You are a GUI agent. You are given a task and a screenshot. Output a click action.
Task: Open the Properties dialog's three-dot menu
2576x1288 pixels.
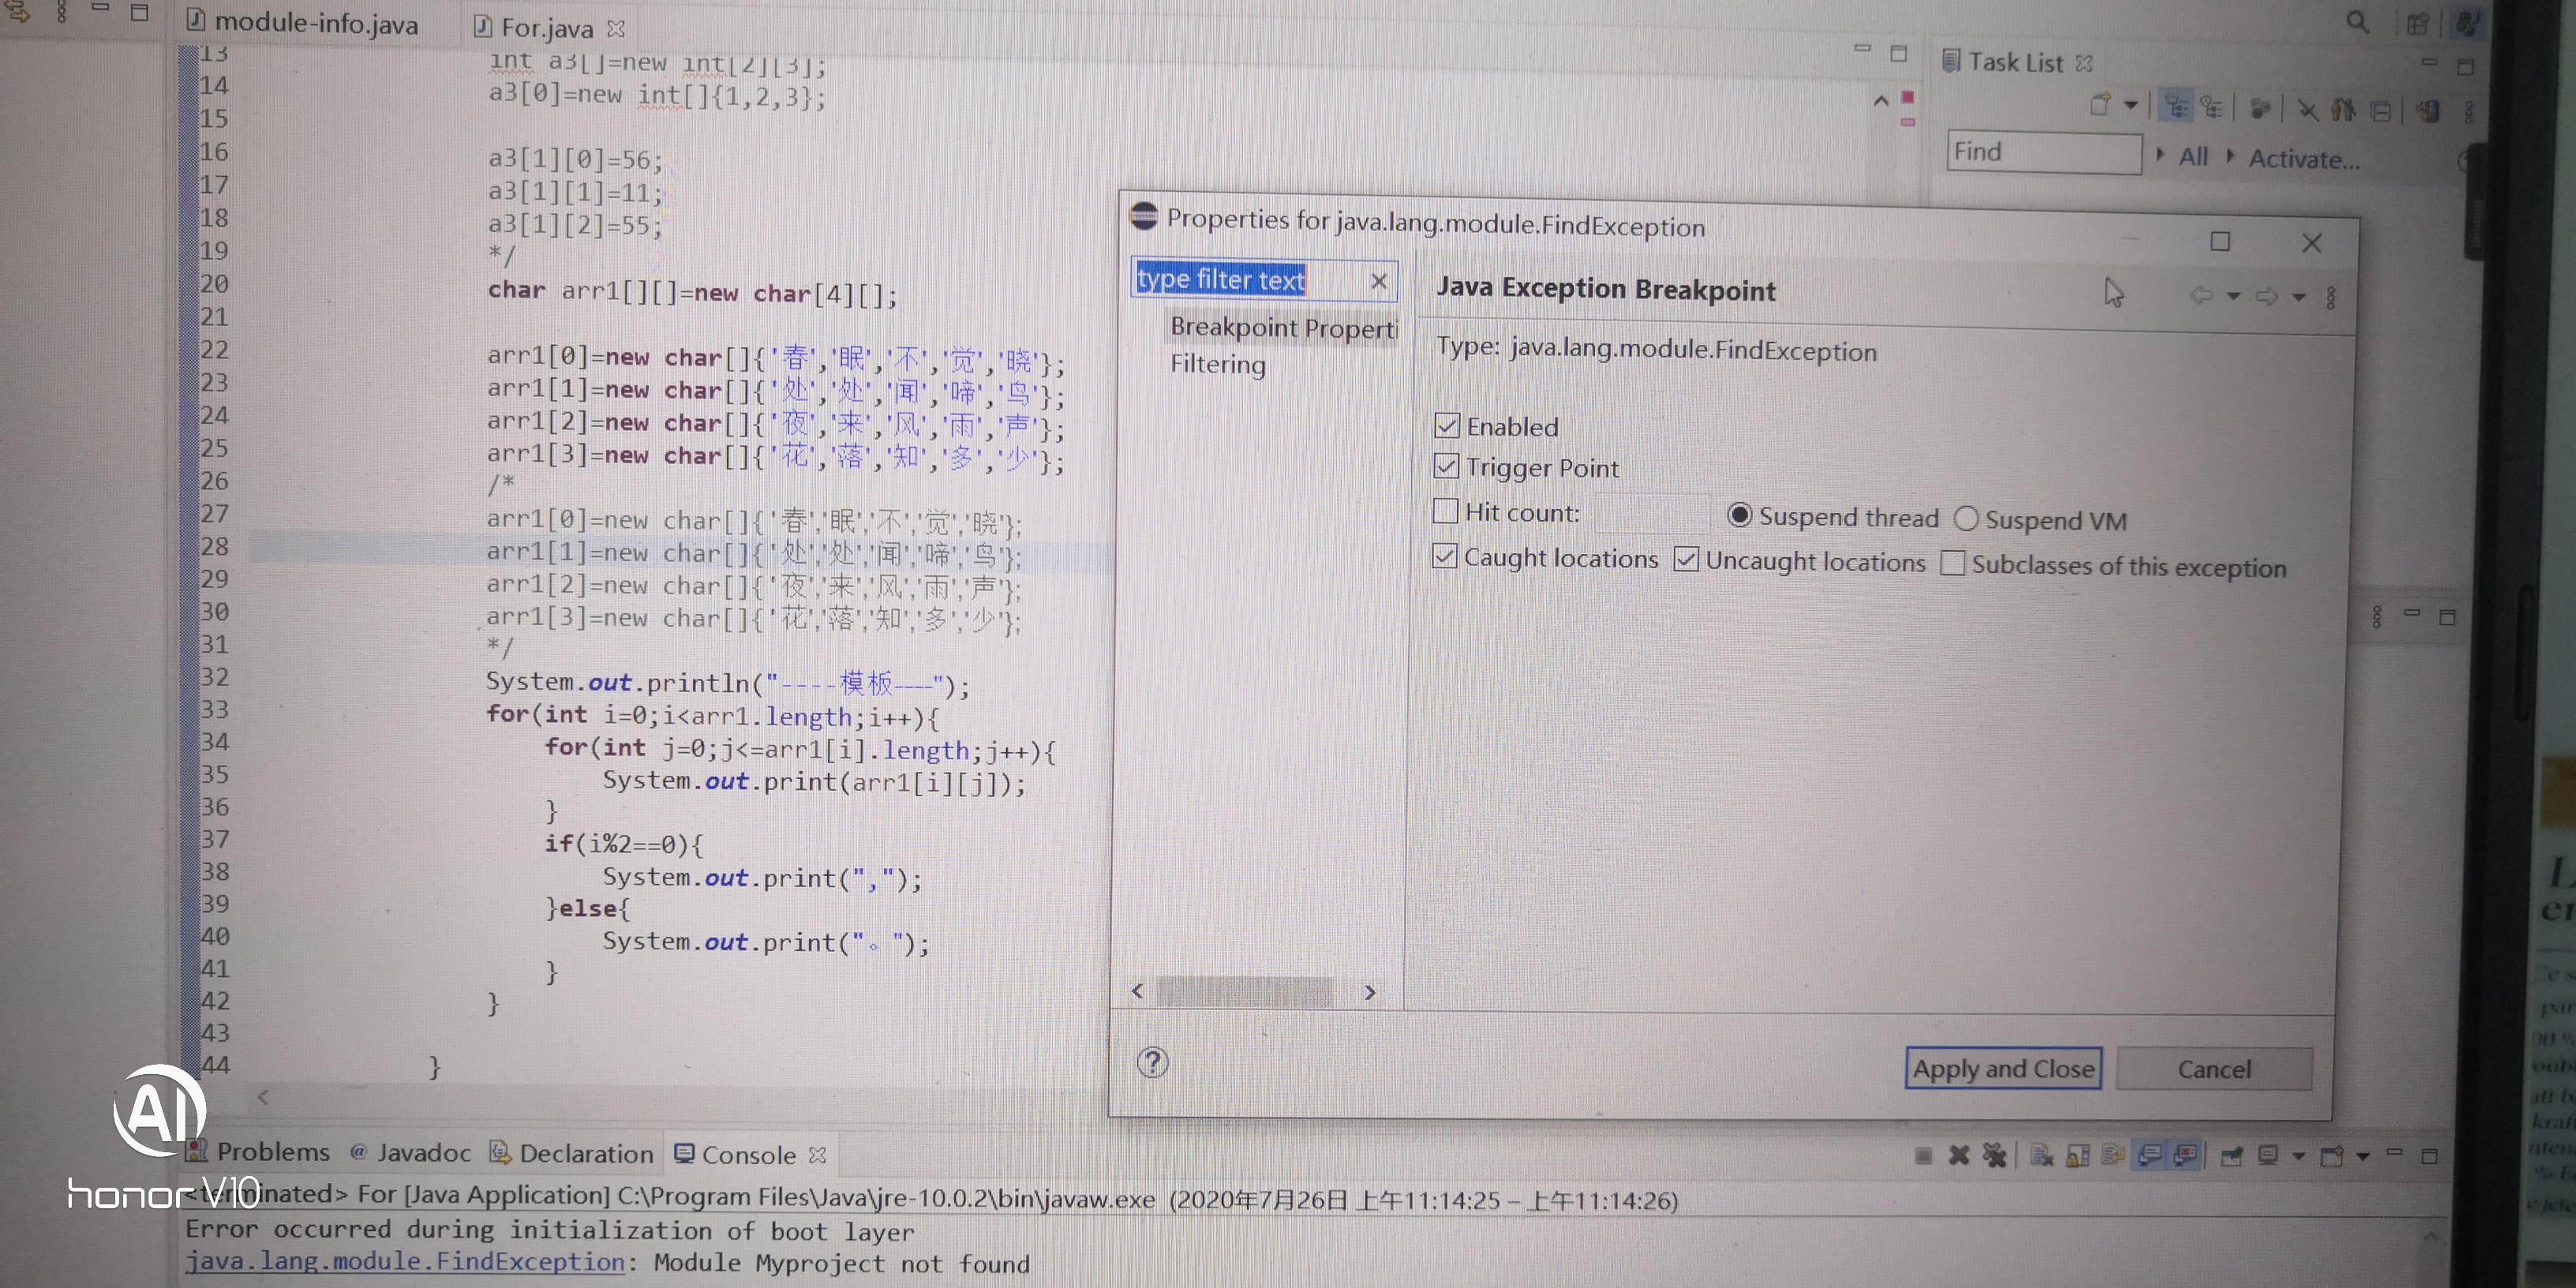coord(2331,297)
